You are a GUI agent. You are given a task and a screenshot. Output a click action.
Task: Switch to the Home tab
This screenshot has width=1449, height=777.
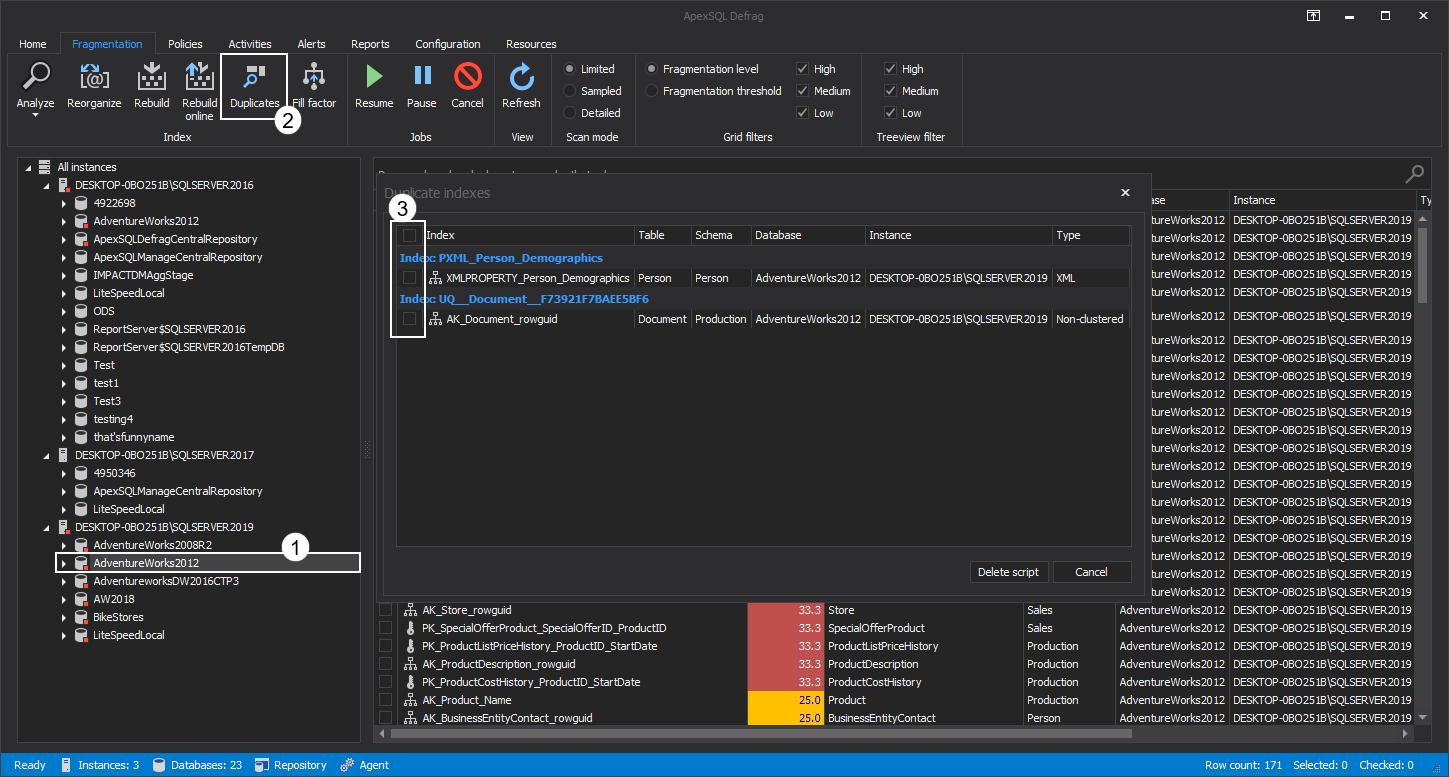[33, 44]
